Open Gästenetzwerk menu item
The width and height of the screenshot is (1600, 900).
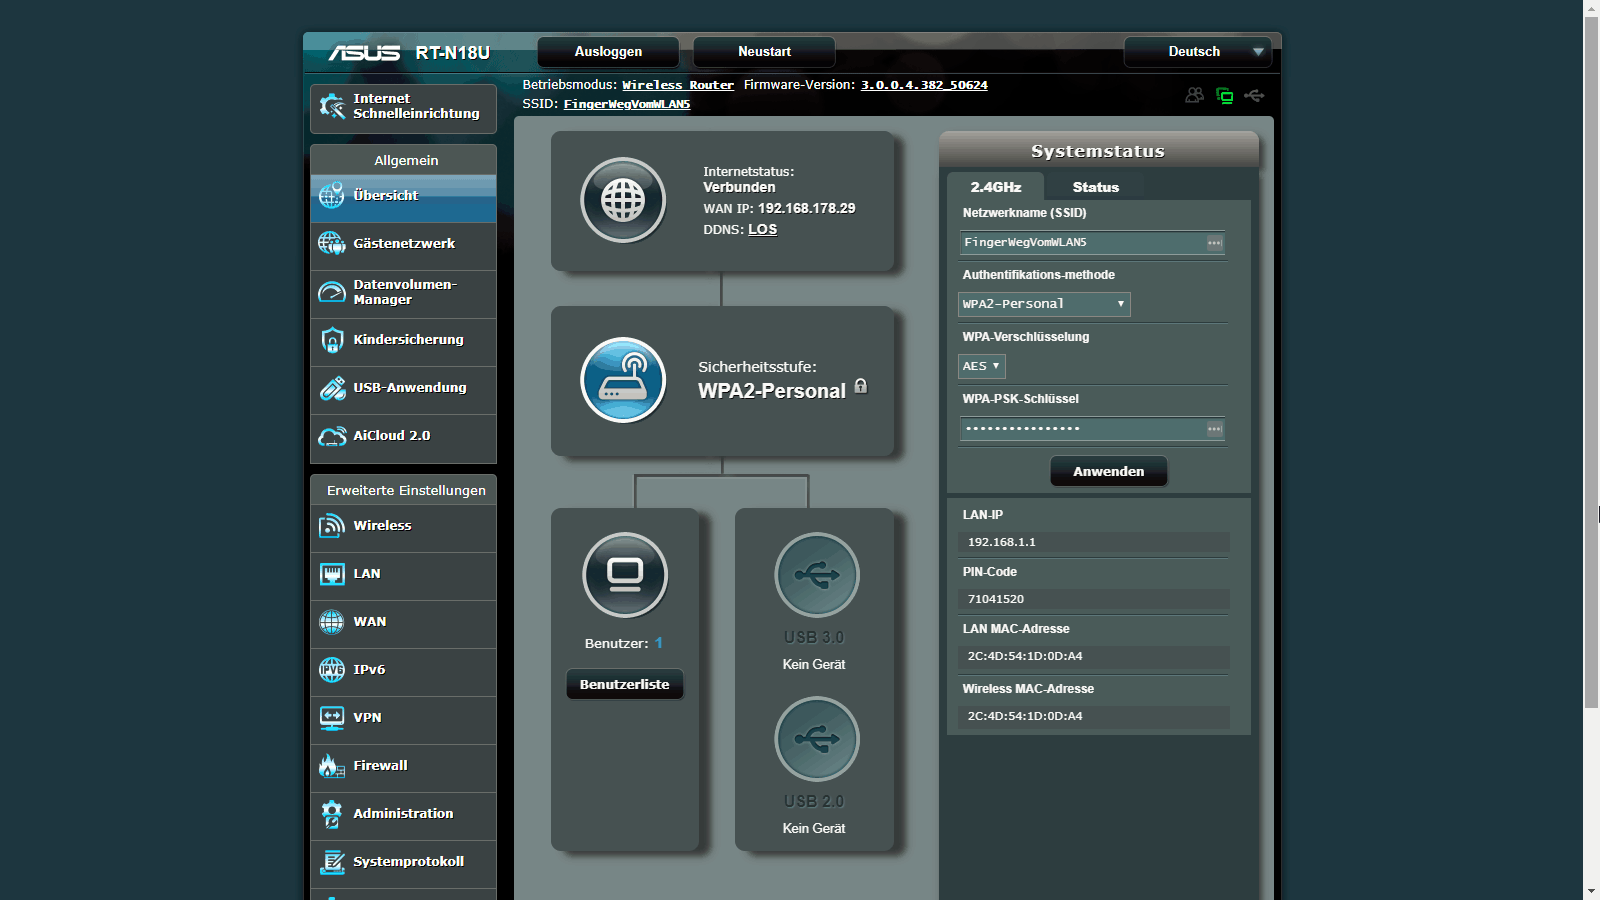click(x=403, y=246)
